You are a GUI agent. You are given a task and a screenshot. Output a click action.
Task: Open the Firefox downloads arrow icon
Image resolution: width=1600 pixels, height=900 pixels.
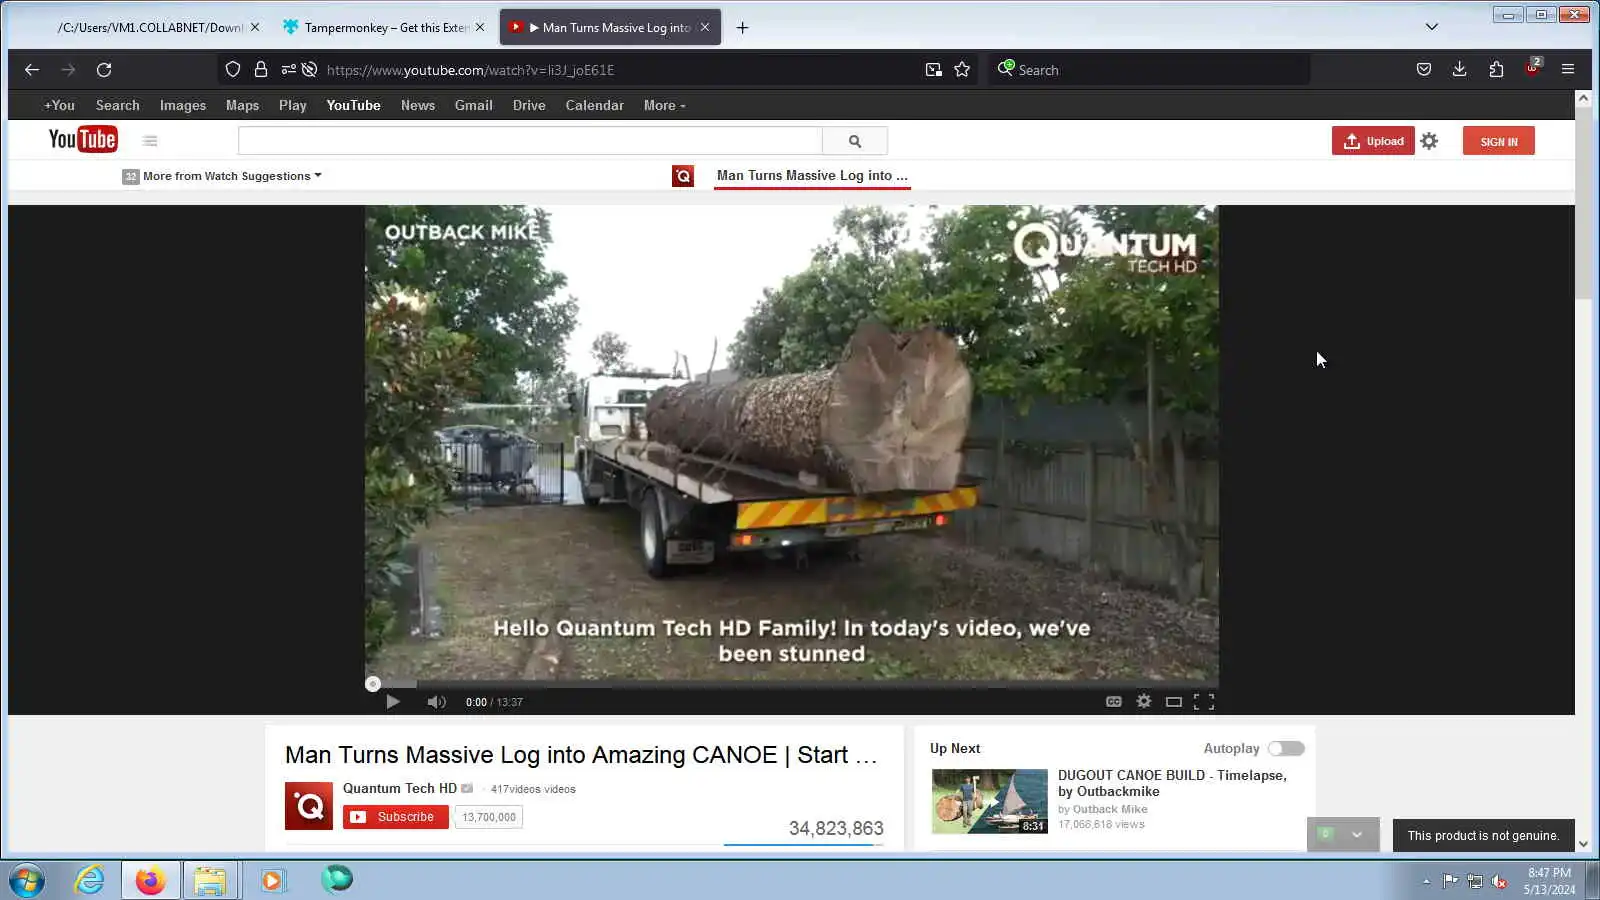[1460, 70]
